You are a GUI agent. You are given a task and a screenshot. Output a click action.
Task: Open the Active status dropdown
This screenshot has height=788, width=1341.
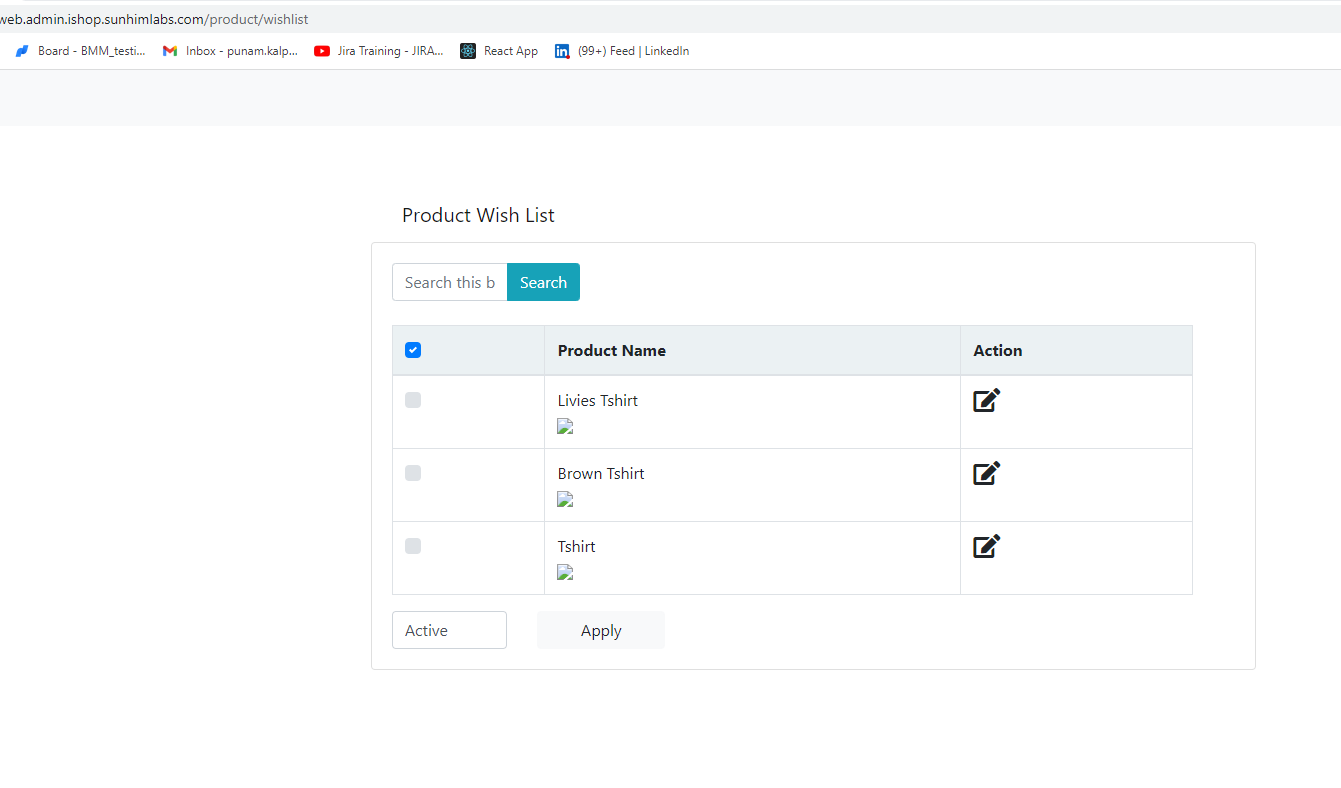(x=449, y=630)
